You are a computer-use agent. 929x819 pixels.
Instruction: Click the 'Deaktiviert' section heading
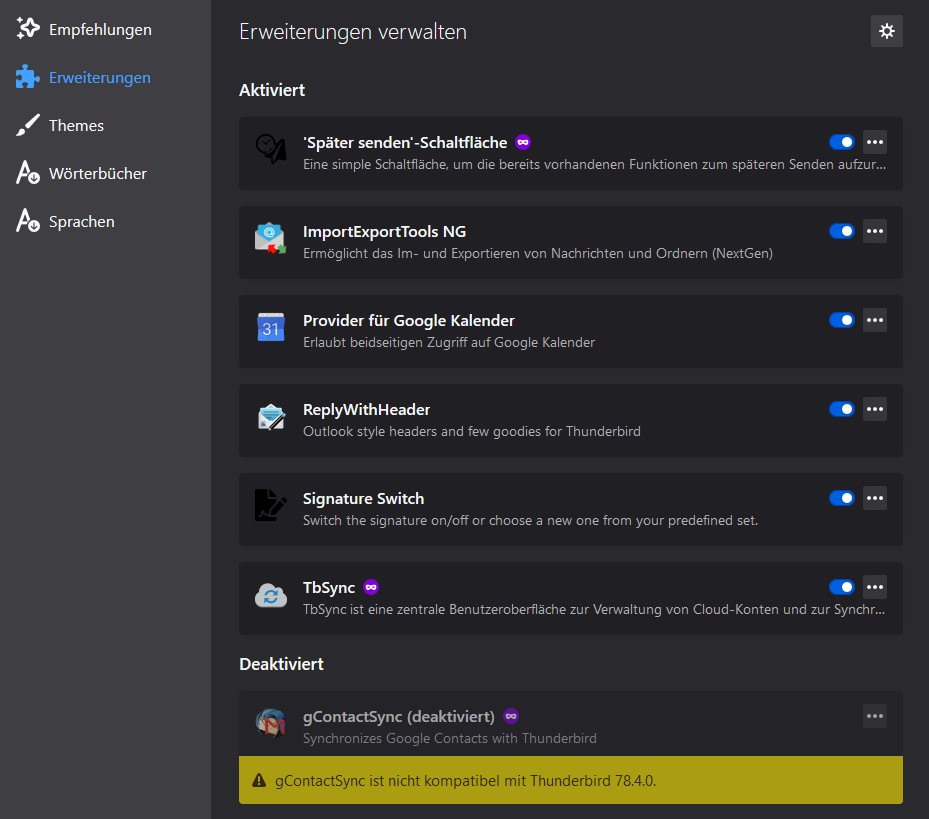(281, 664)
